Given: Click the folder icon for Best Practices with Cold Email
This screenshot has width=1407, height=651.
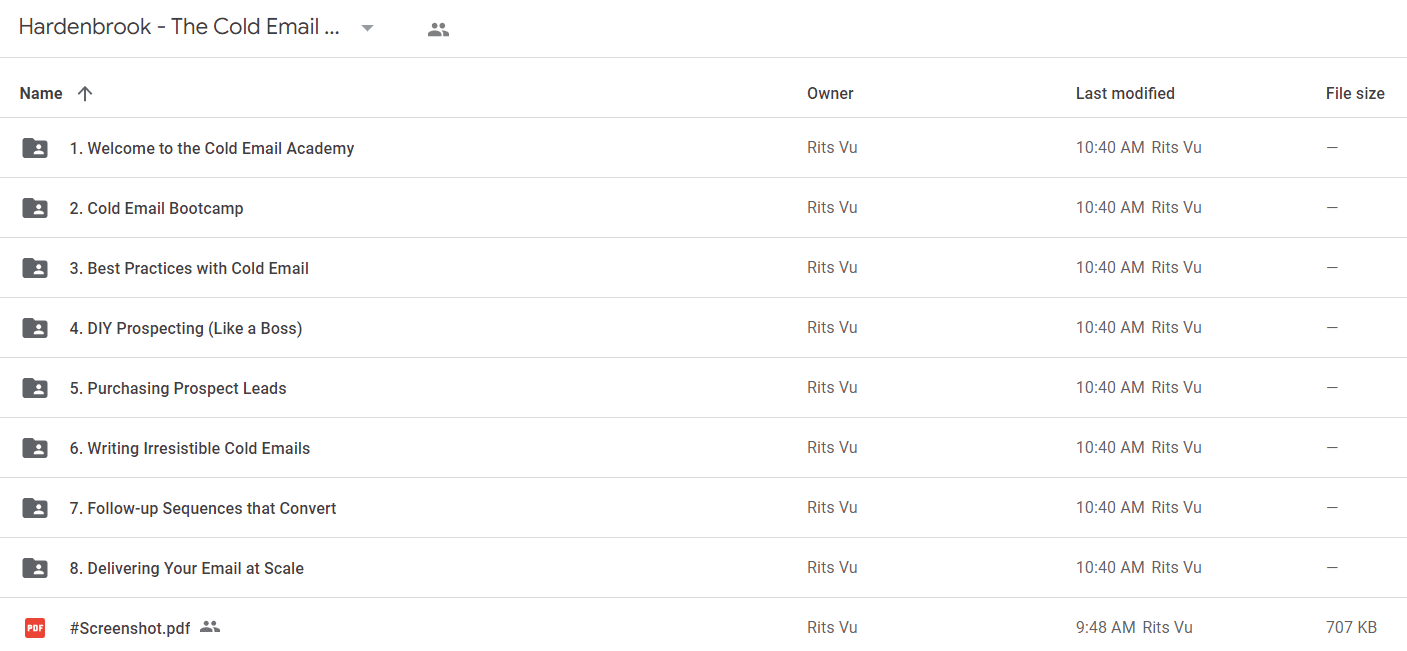Looking at the screenshot, I should tap(35, 268).
